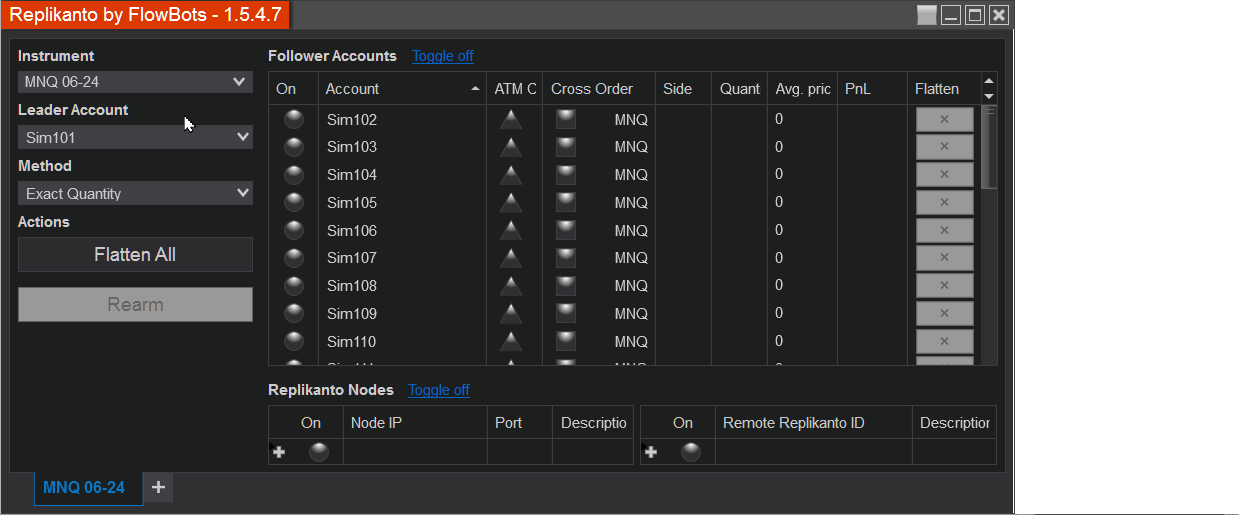Click the empty Port cell
The height and width of the screenshot is (515, 1239).
pyautogui.click(x=520, y=452)
